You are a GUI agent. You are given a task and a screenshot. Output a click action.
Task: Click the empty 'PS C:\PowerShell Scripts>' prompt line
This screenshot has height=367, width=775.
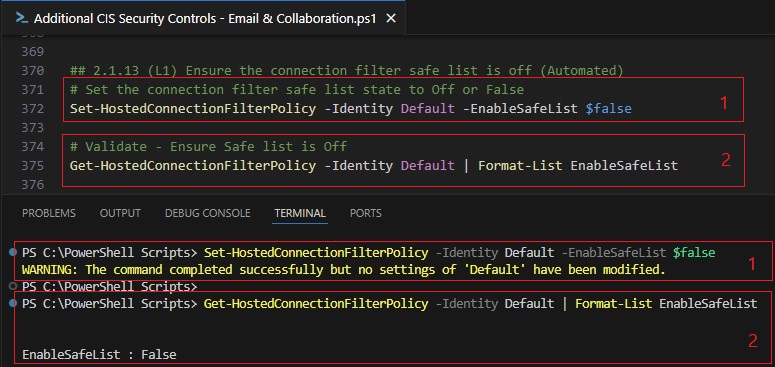[x=110, y=286]
